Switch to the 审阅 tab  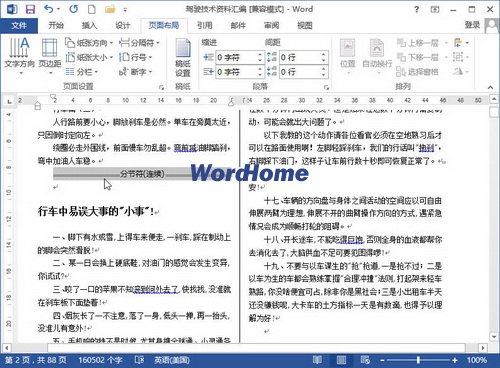coord(271,25)
